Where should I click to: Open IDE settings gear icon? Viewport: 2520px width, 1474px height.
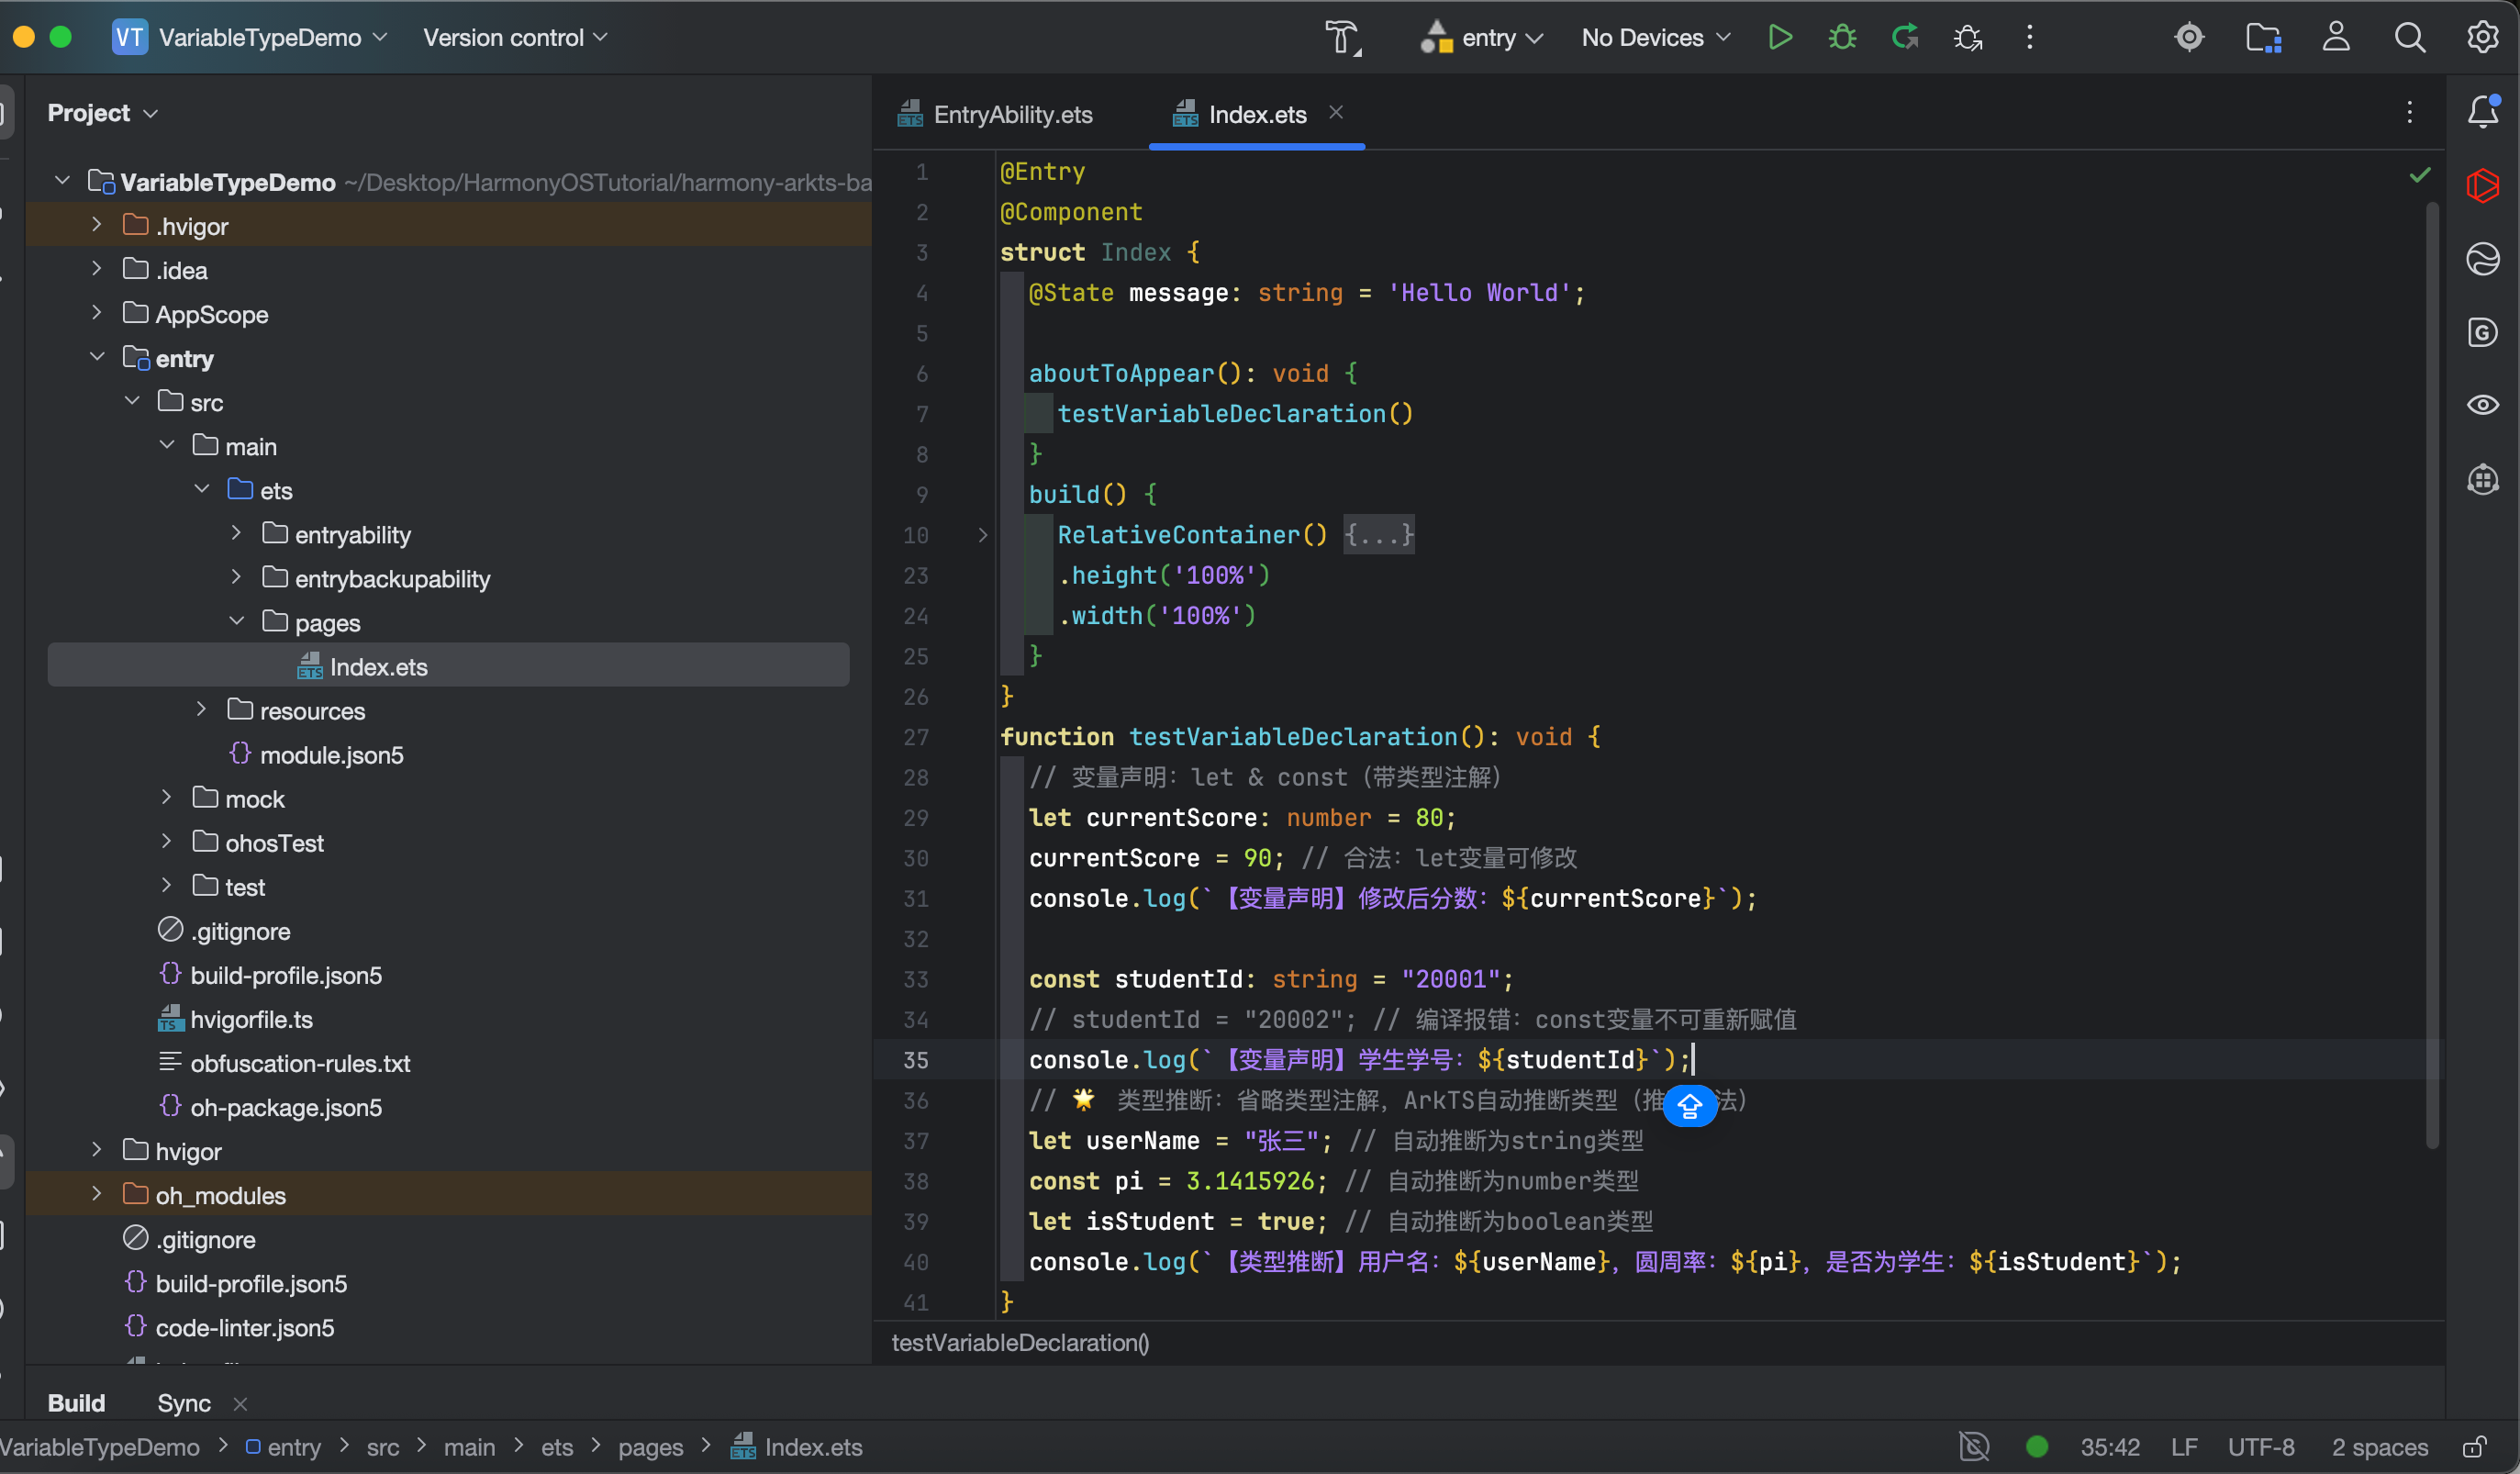(2483, 38)
